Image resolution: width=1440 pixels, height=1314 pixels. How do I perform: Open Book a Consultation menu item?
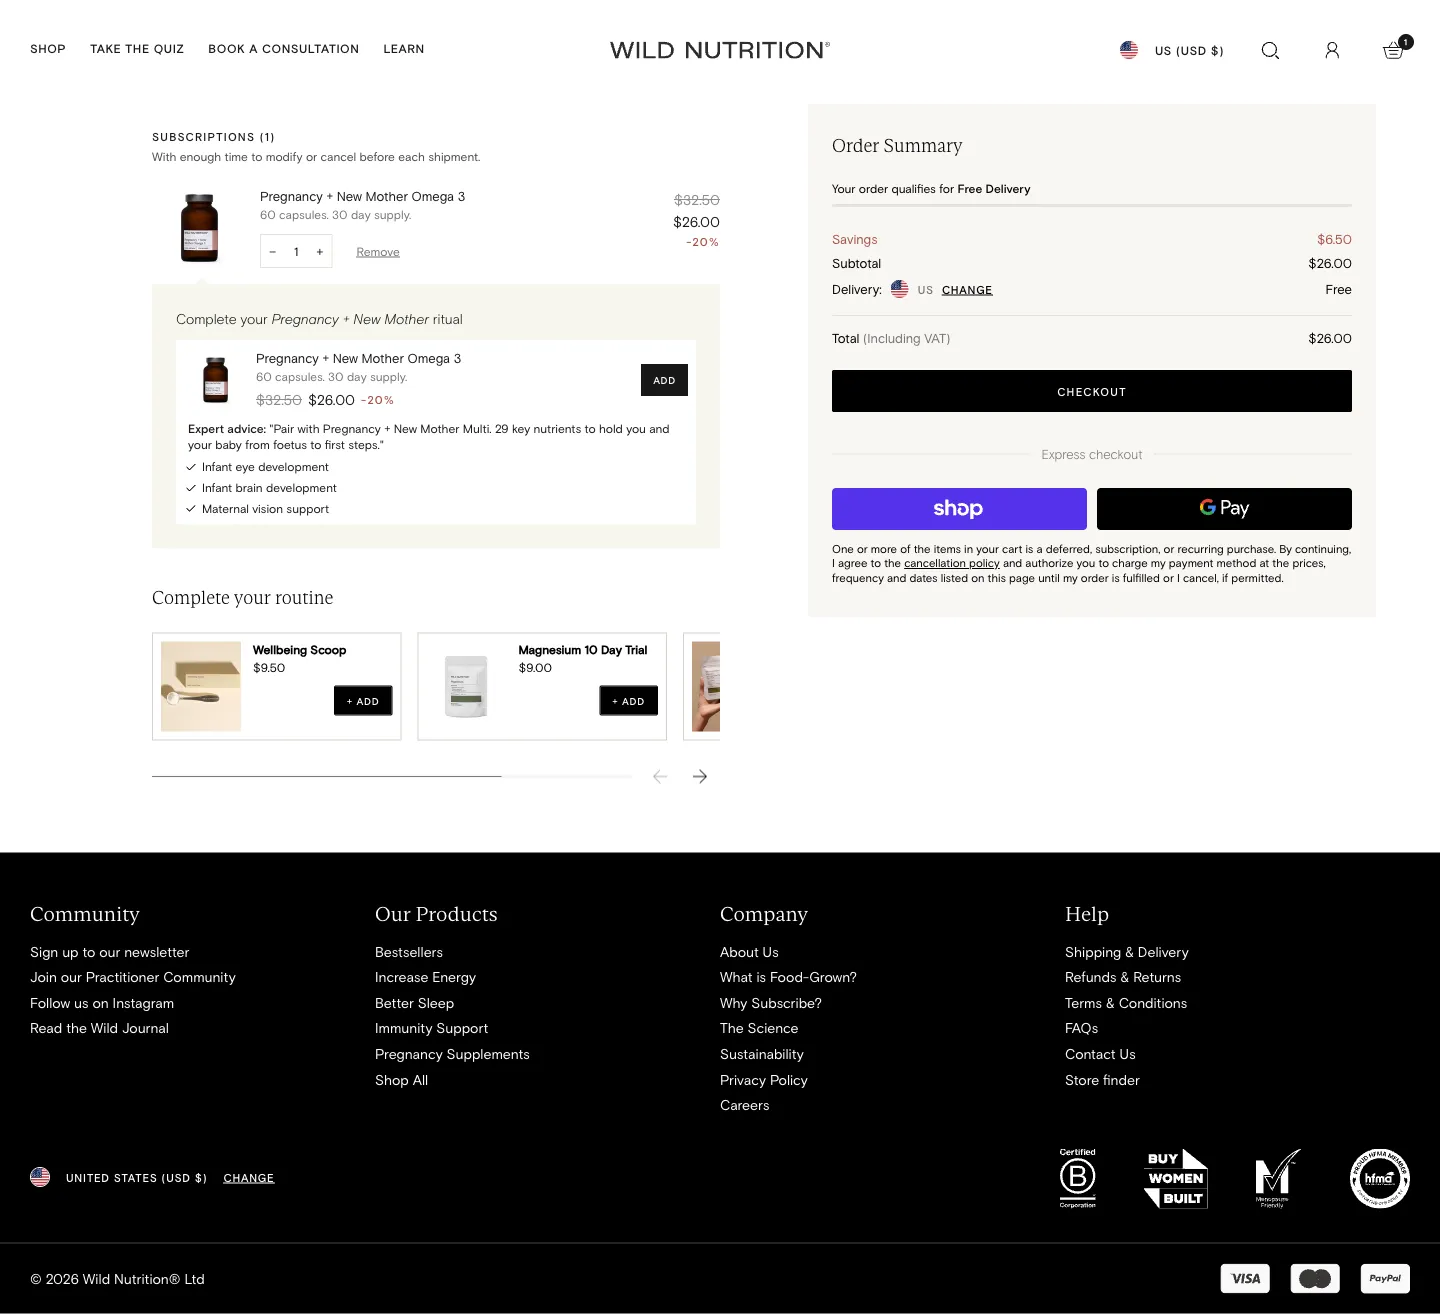[x=283, y=49]
